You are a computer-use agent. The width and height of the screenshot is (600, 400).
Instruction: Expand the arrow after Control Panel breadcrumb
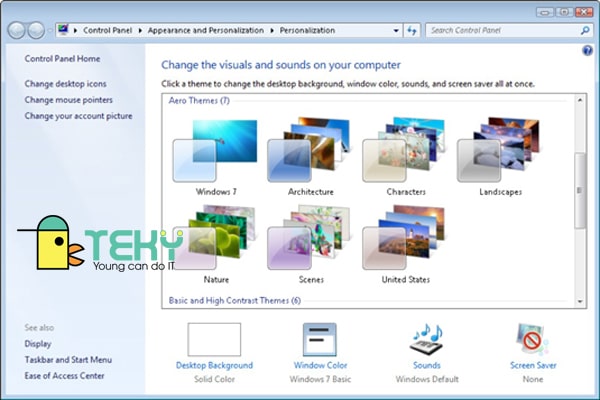click(140, 30)
